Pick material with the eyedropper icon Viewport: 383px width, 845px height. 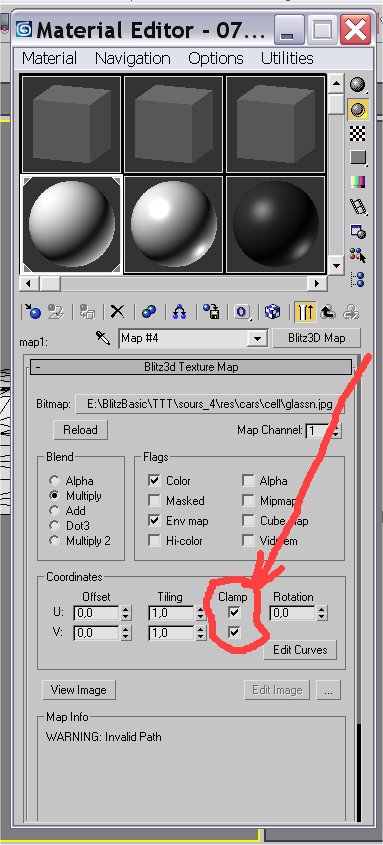[x=102, y=338]
